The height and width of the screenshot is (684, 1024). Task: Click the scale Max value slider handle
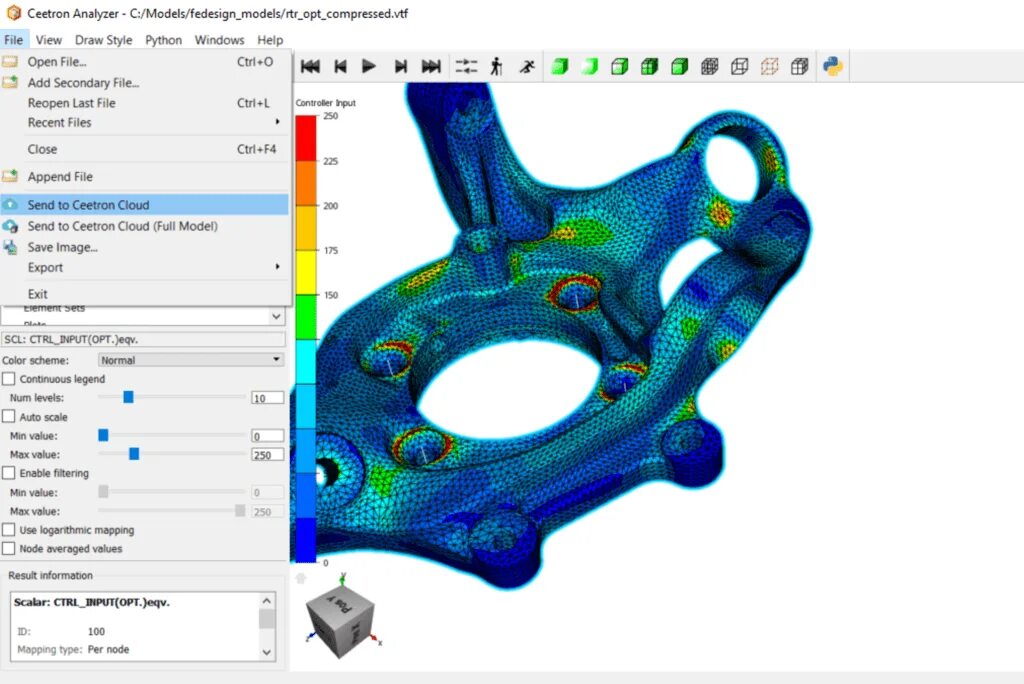(134, 454)
